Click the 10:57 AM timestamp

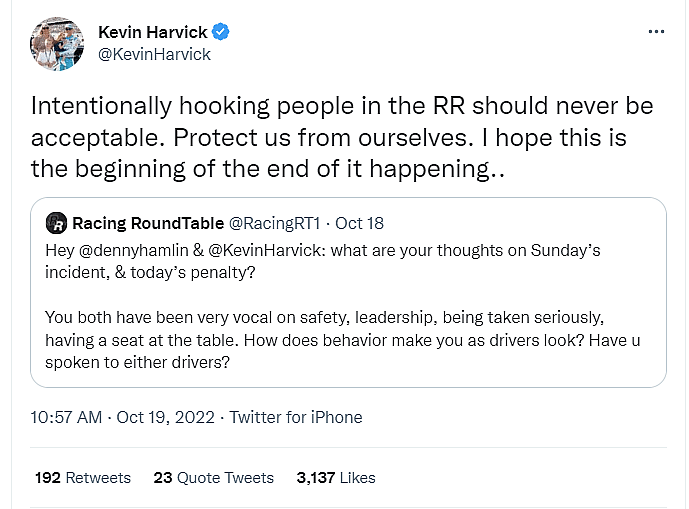coord(66,417)
